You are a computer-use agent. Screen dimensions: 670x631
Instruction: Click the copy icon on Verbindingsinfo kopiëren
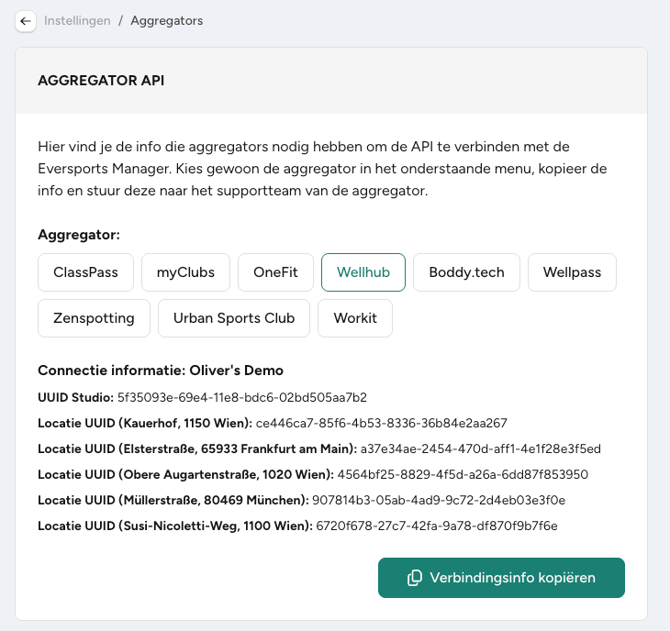(x=414, y=578)
